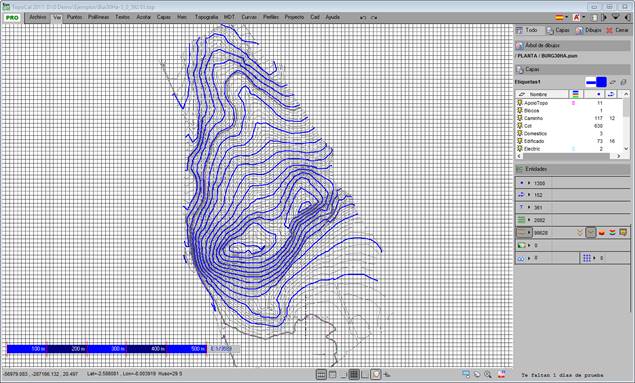Toggle the grid display status icon
The image size is (635, 383).
coord(354,375)
